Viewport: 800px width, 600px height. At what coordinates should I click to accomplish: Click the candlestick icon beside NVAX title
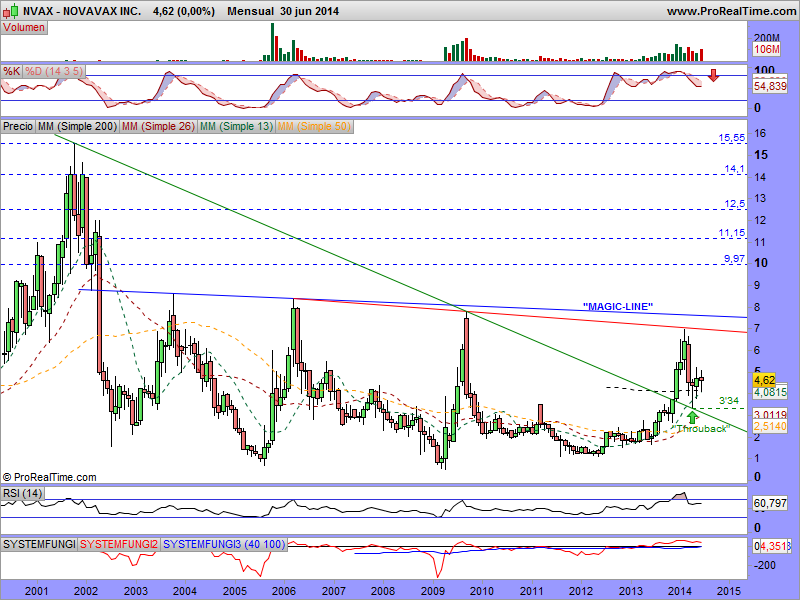tap(12, 11)
